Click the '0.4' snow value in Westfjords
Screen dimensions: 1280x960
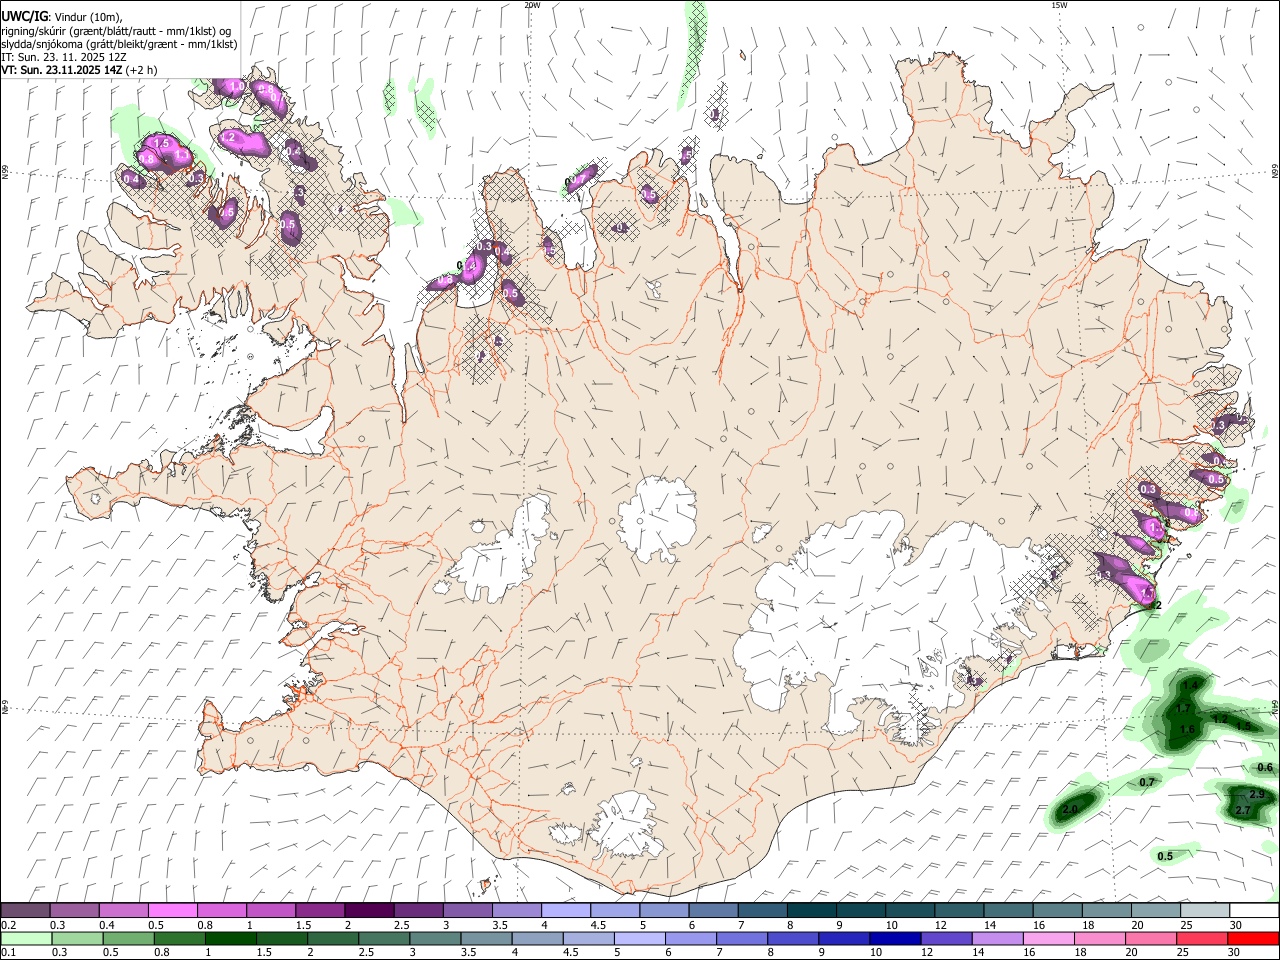pos(131,179)
